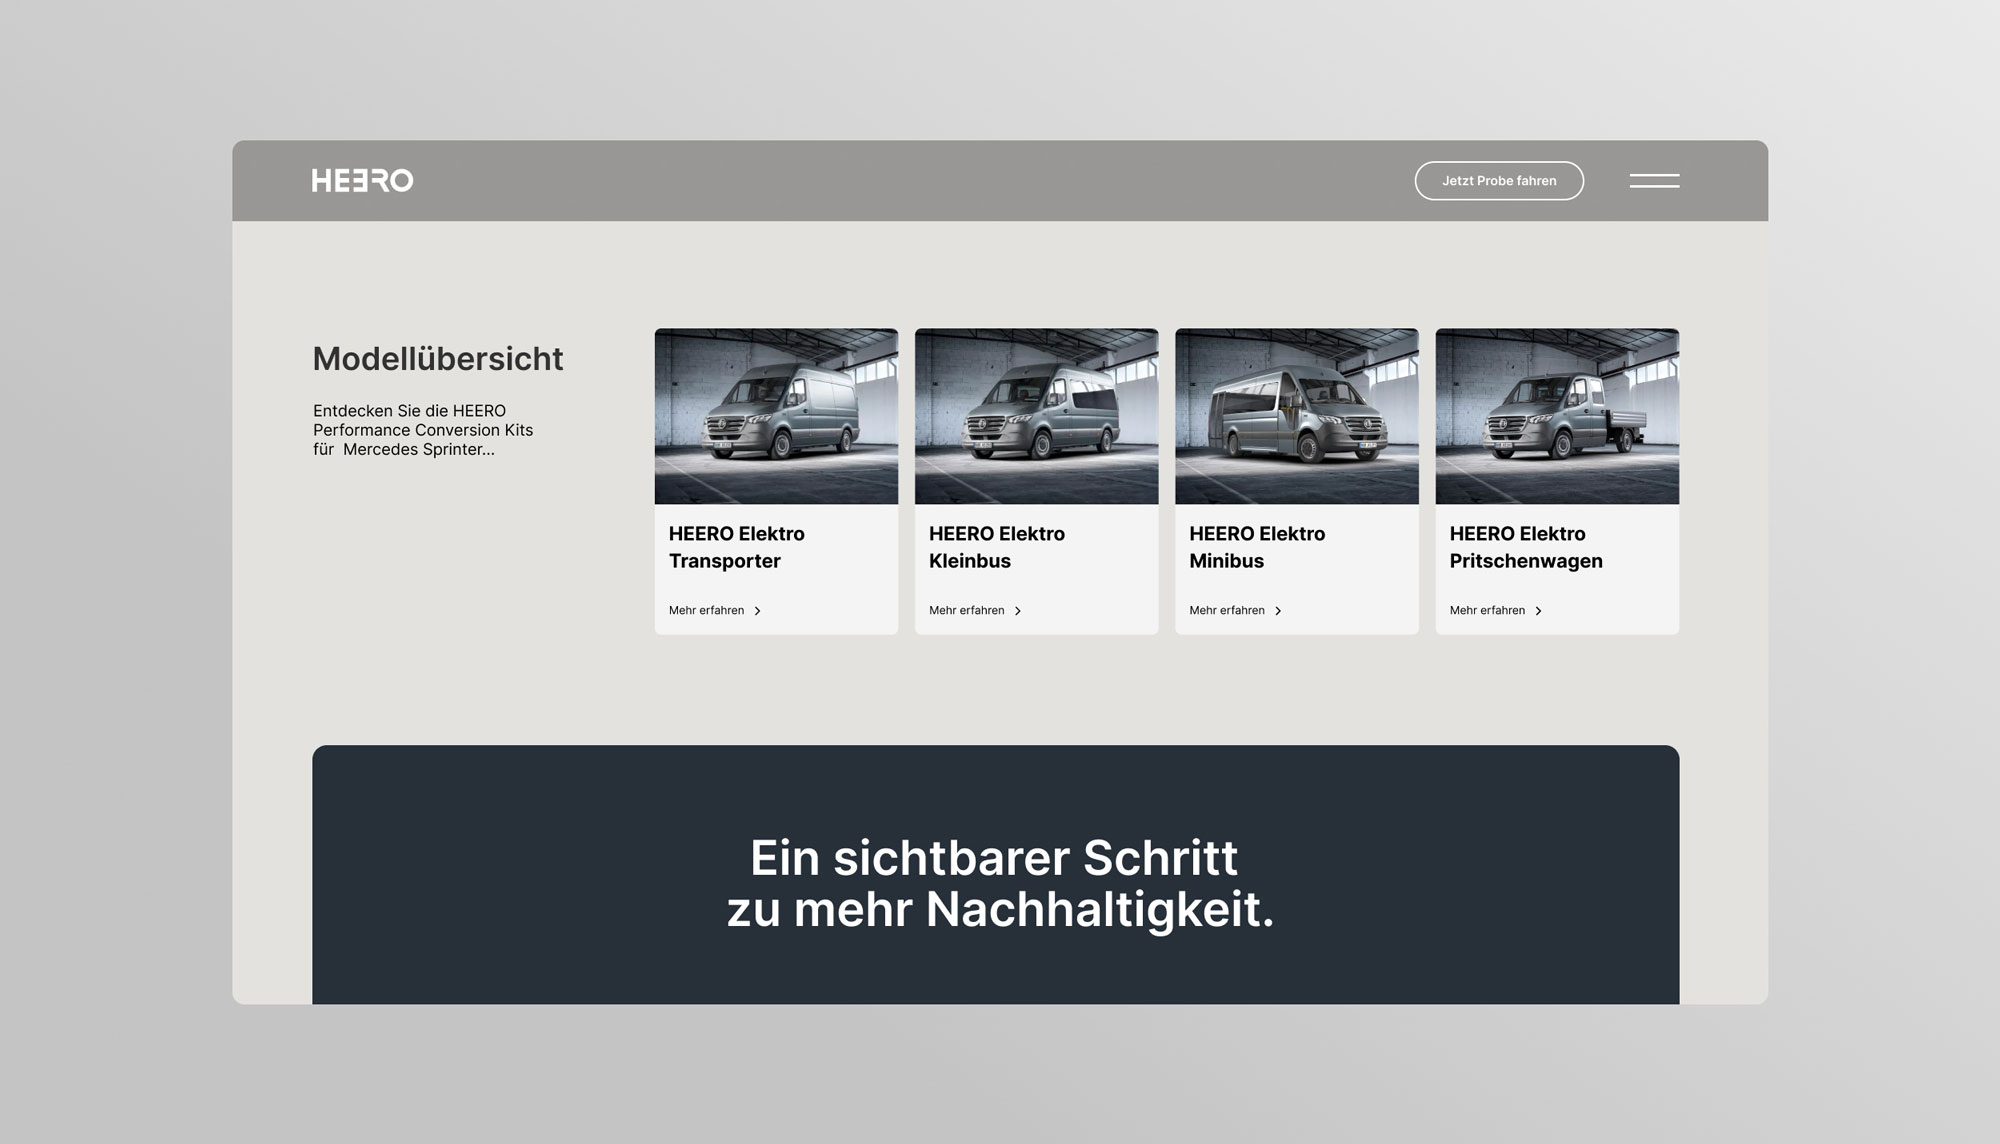
Task: Follow Mehr erfahren link under Minibus
Action: pyautogui.click(x=1227, y=610)
